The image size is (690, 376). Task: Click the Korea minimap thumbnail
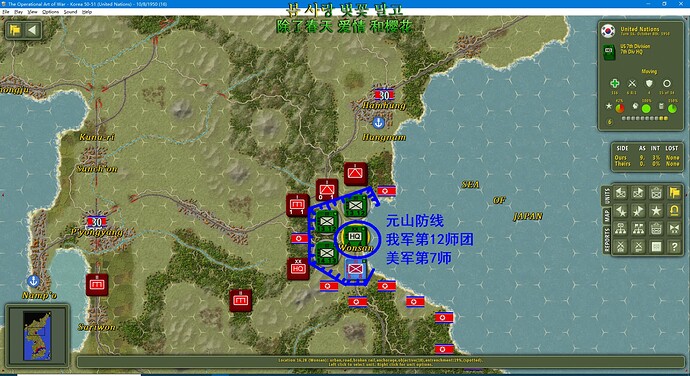pos(37,335)
